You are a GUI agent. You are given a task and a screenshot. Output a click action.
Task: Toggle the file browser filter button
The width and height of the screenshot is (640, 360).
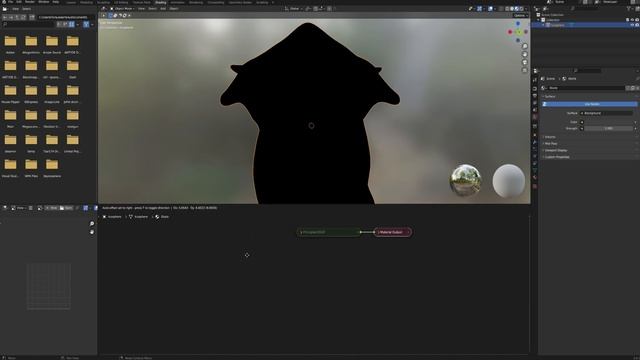click(x=86, y=24)
